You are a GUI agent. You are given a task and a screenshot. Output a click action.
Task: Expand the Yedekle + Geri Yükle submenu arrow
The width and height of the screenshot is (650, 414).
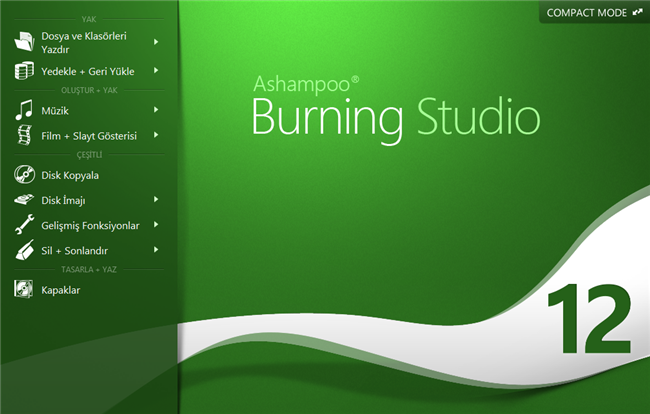[156, 71]
